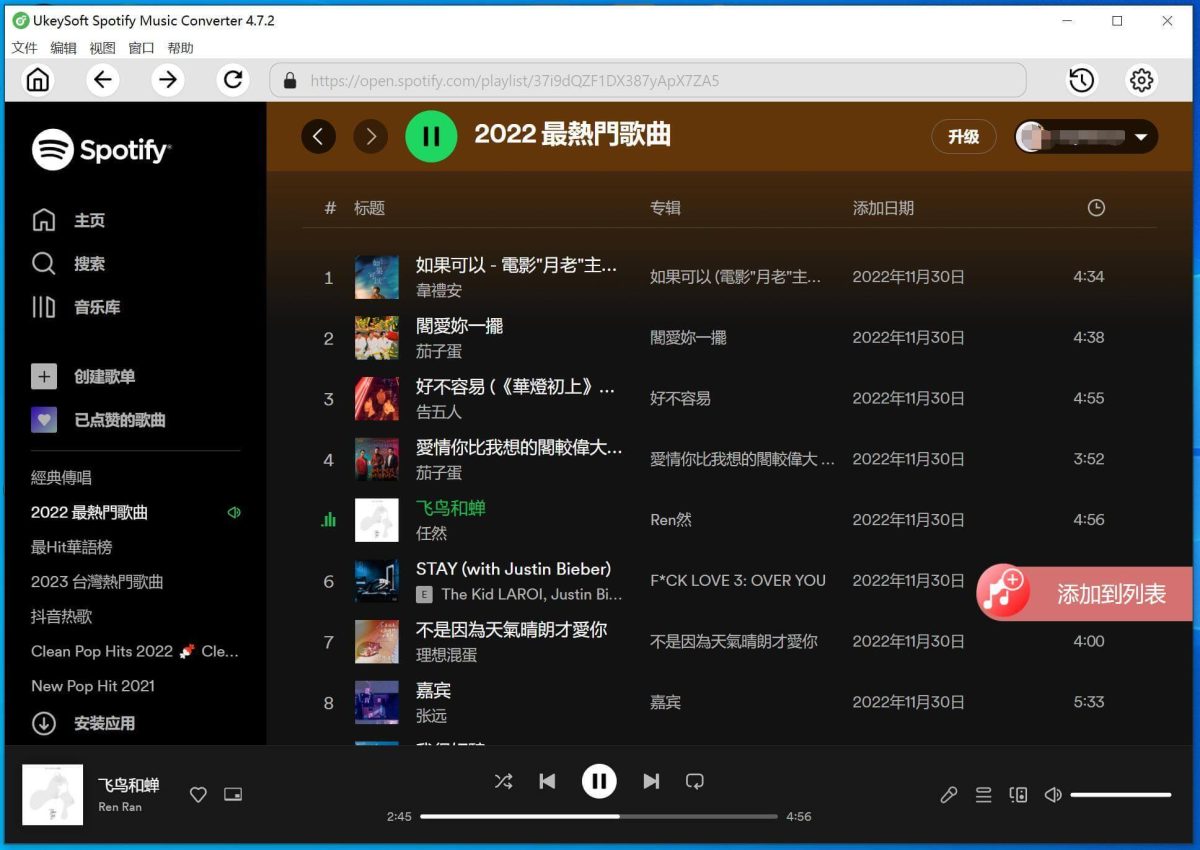This screenshot has height=850, width=1200.
Task: Open the 编辑 menu
Action: pos(63,48)
